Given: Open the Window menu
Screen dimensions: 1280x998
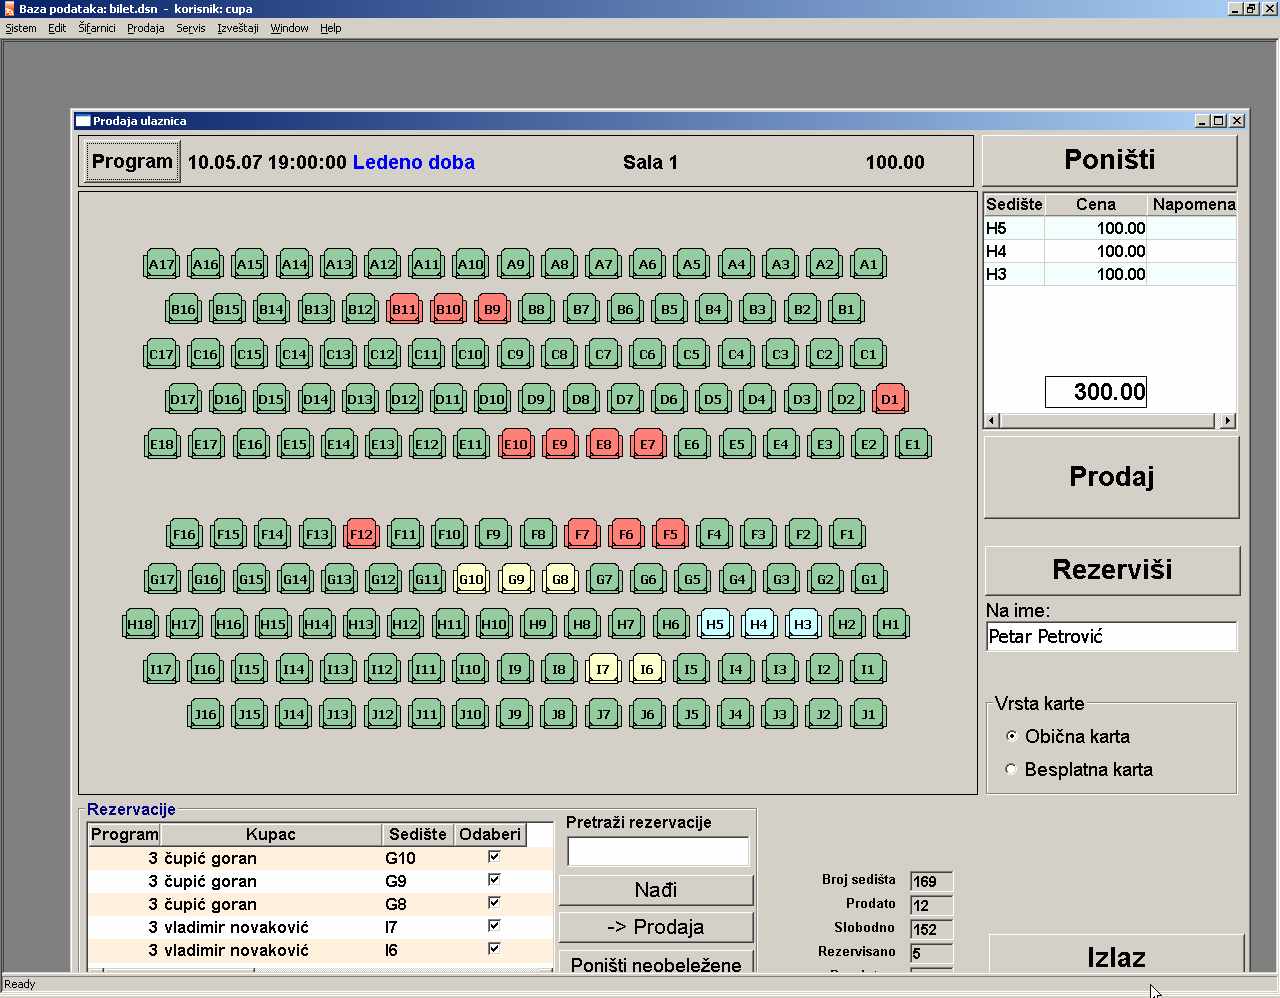Looking at the screenshot, I should coord(289,28).
